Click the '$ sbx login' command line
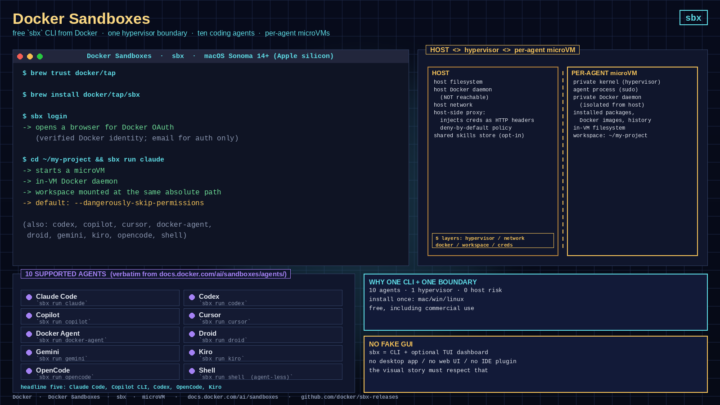Screen dimensions: 720x405 [x=45, y=116]
